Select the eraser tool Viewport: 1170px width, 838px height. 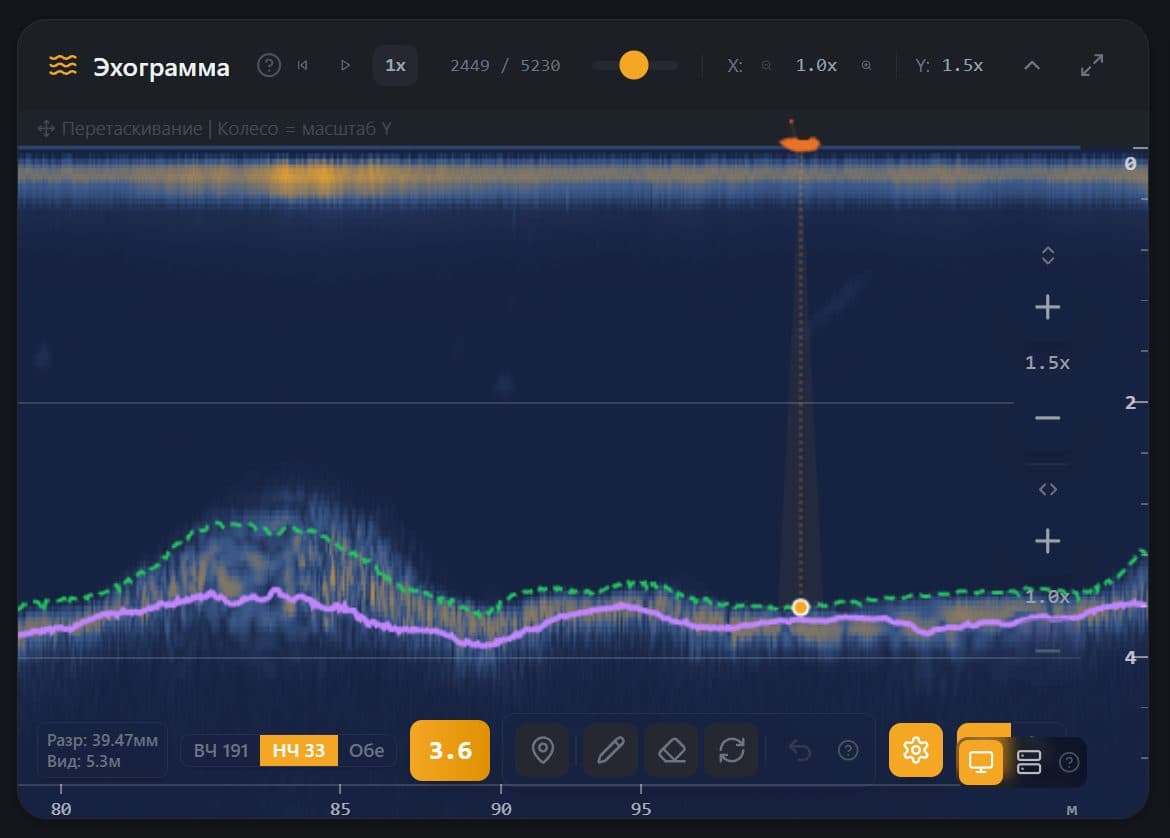(672, 751)
